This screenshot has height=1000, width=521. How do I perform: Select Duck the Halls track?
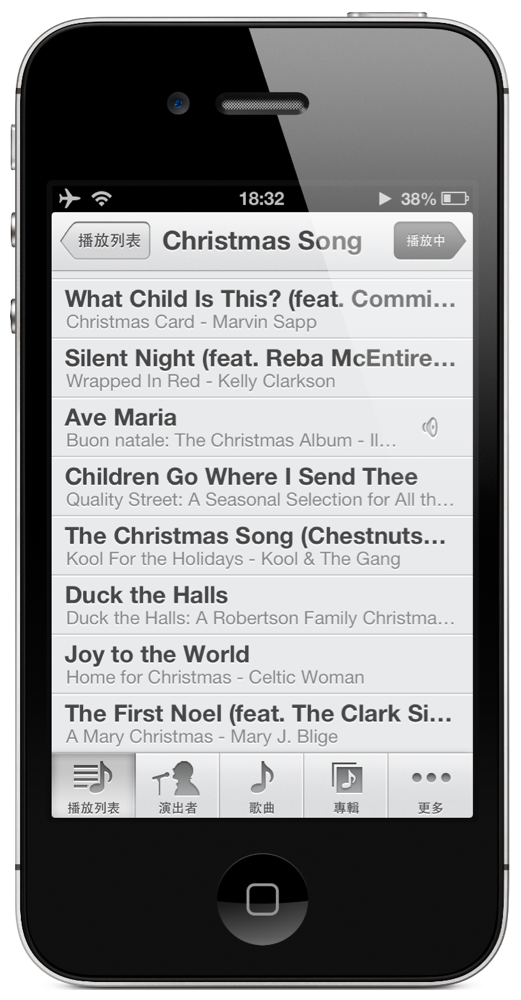[x=262, y=605]
